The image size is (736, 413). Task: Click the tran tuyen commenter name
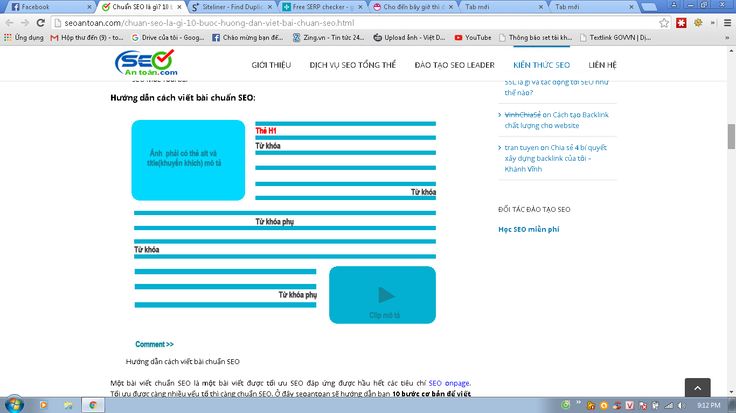tap(521, 147)
